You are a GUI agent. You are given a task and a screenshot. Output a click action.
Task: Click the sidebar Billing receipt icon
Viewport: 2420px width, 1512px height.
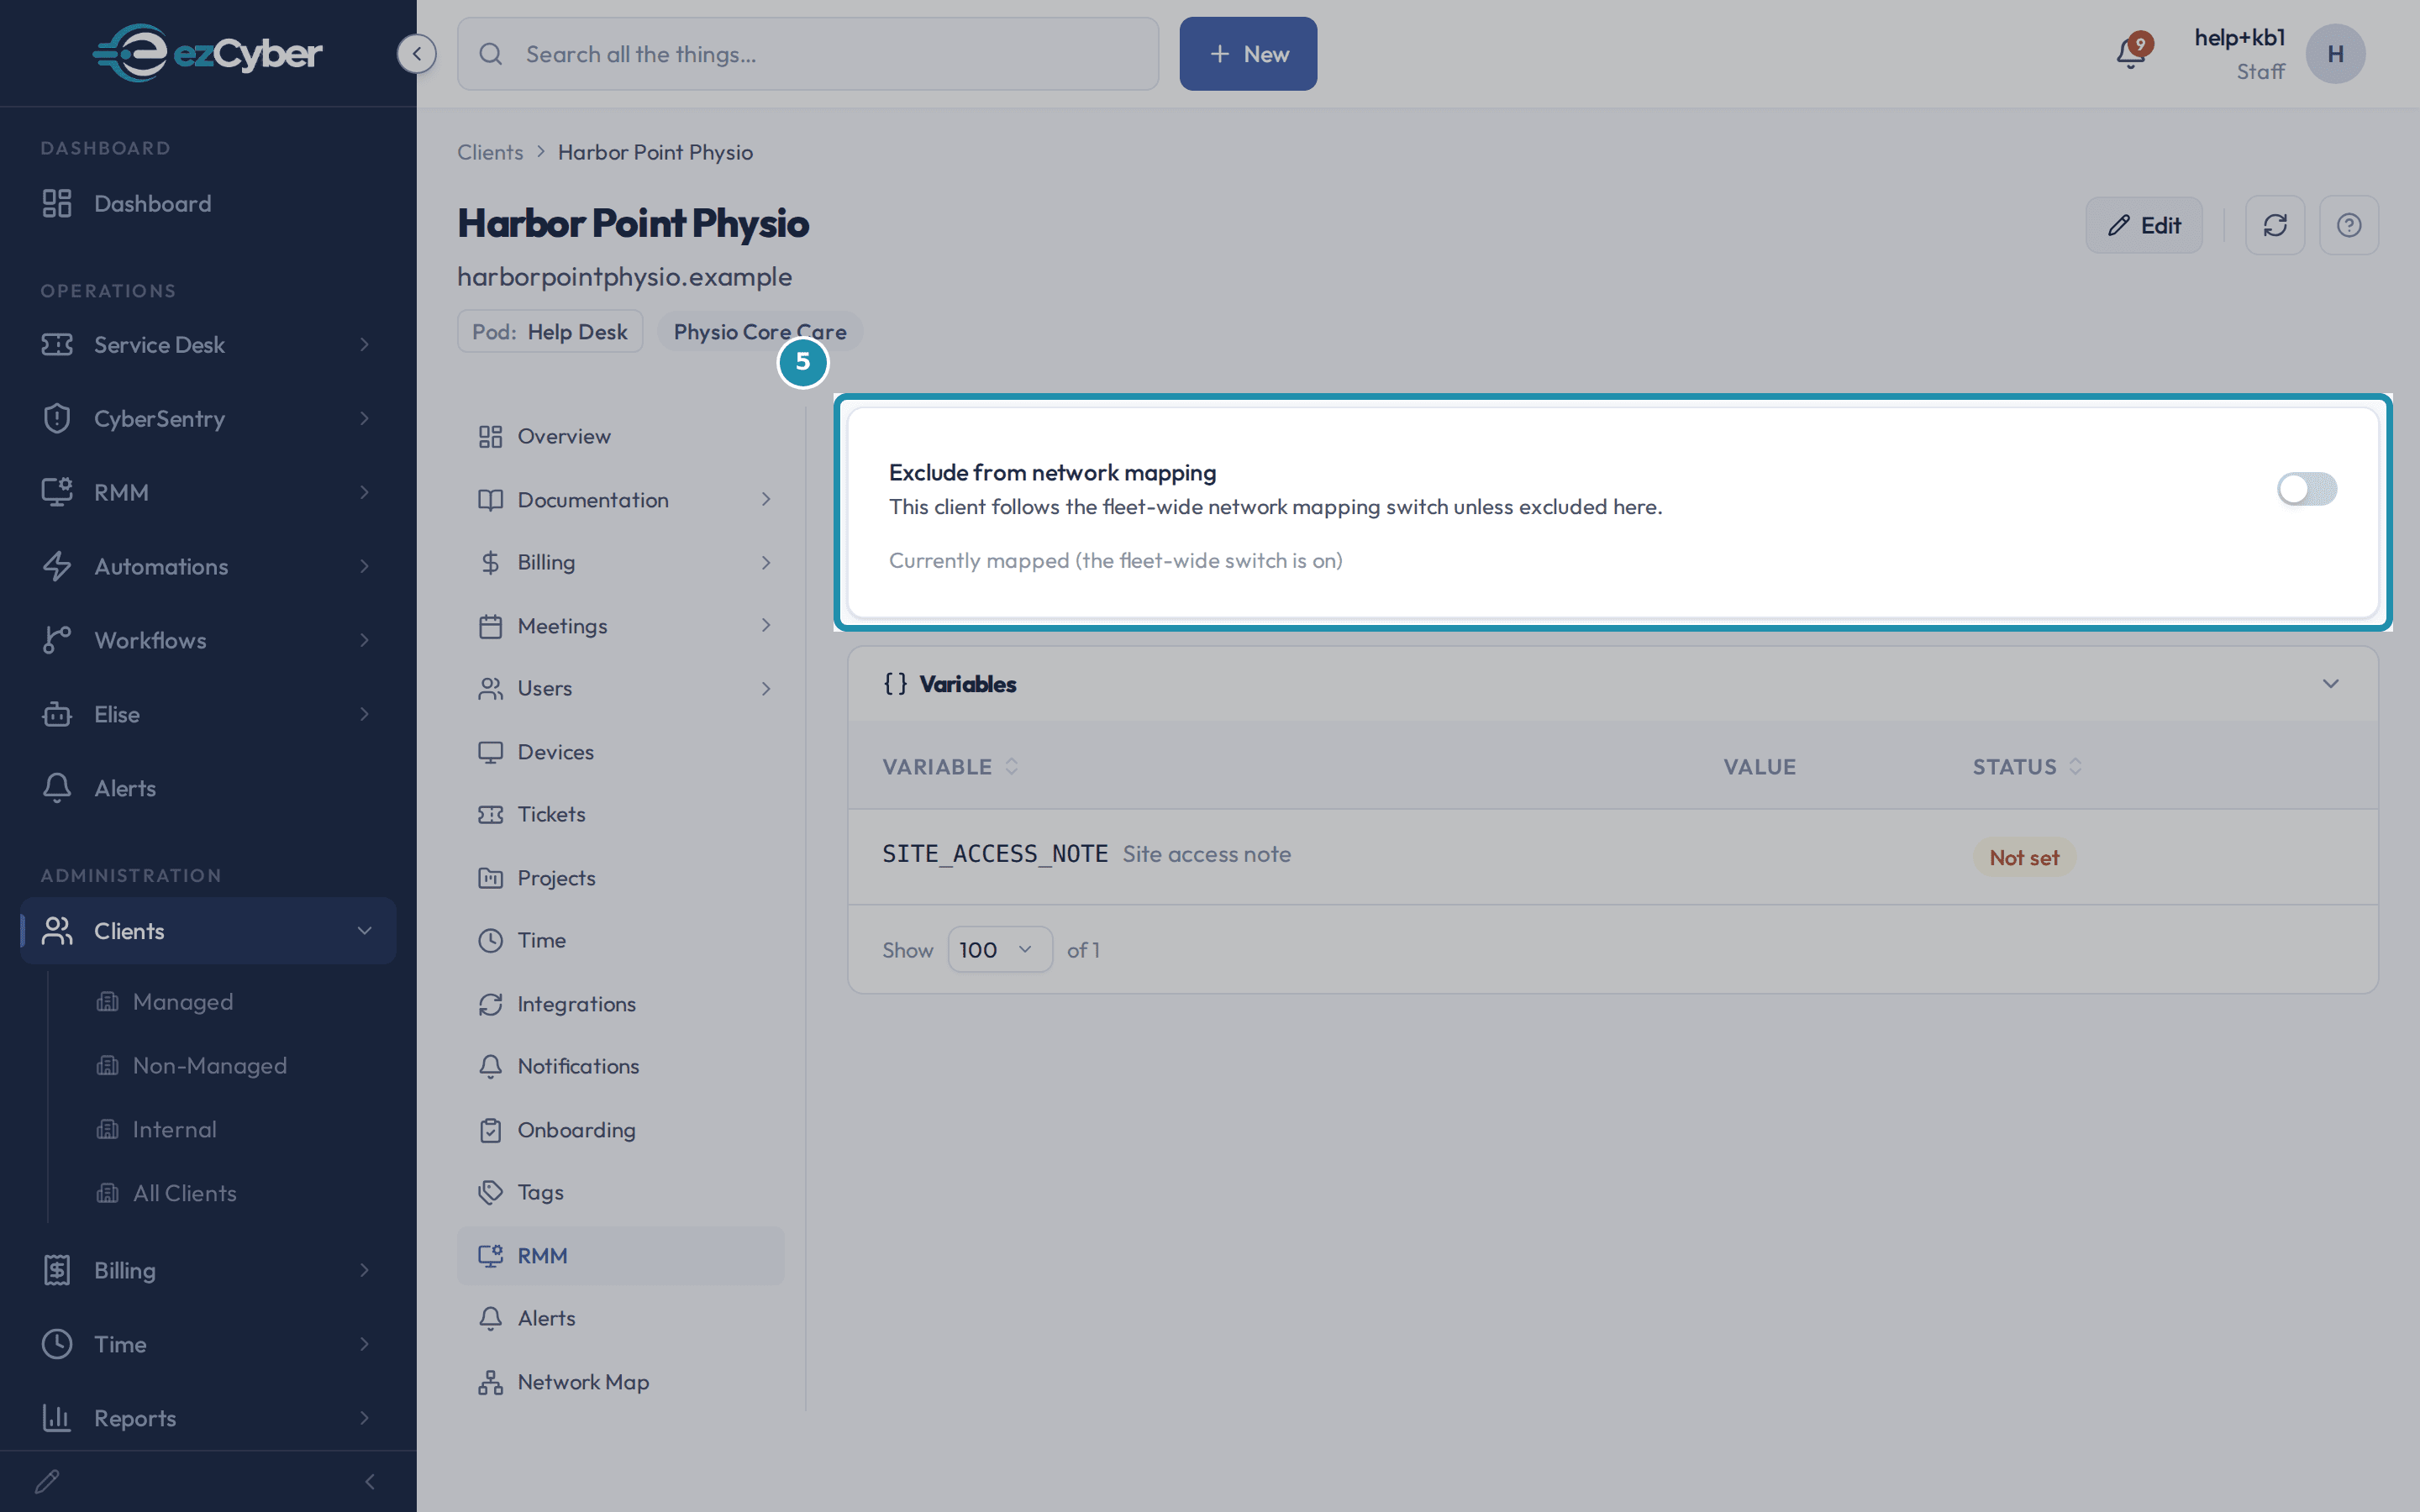pos(57,1270)
